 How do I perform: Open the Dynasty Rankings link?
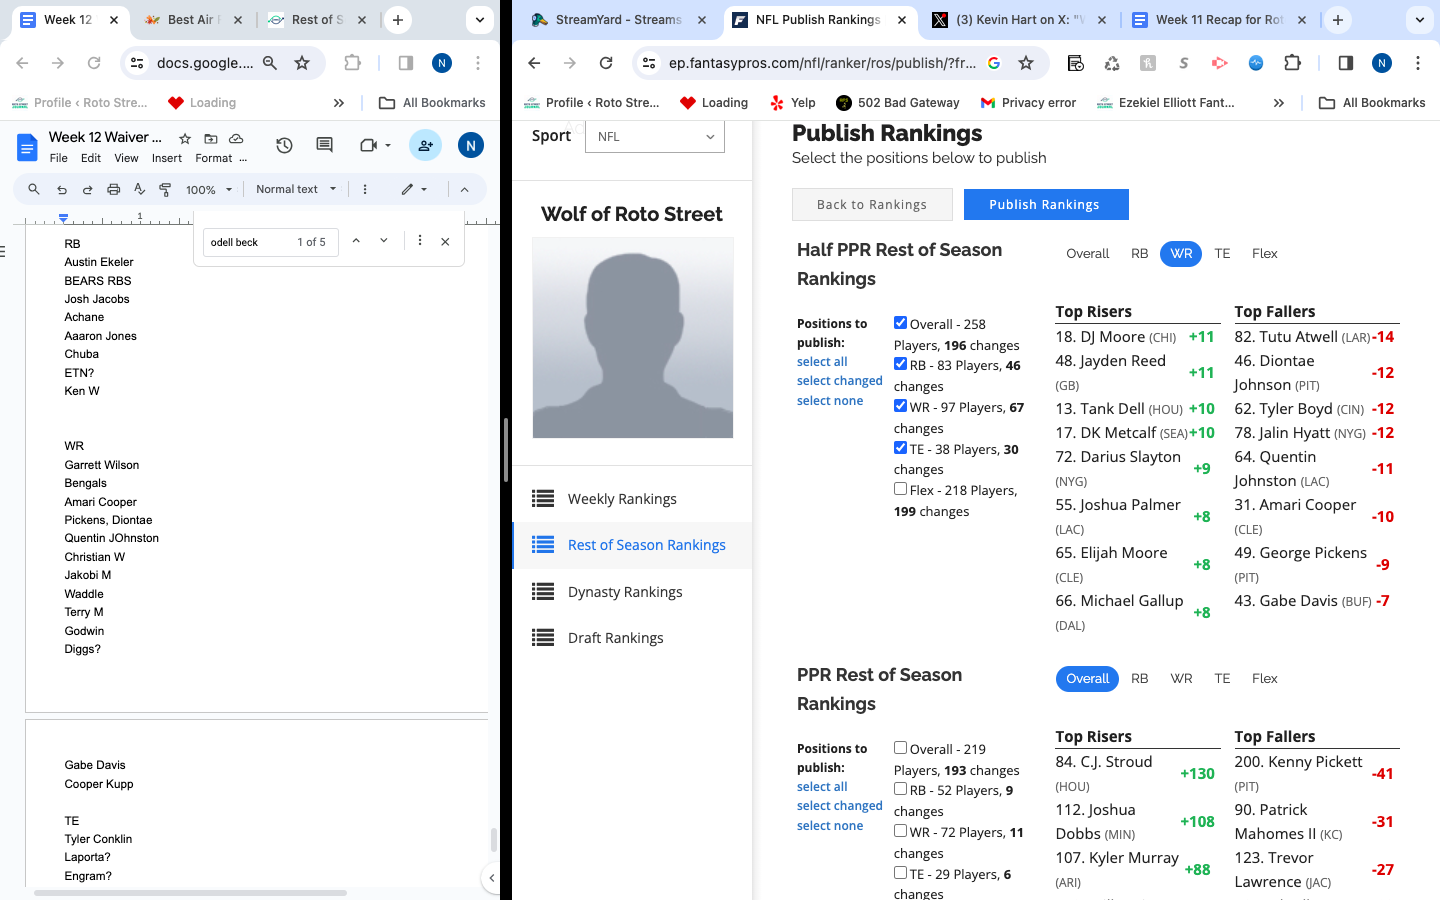pos(625,592)
